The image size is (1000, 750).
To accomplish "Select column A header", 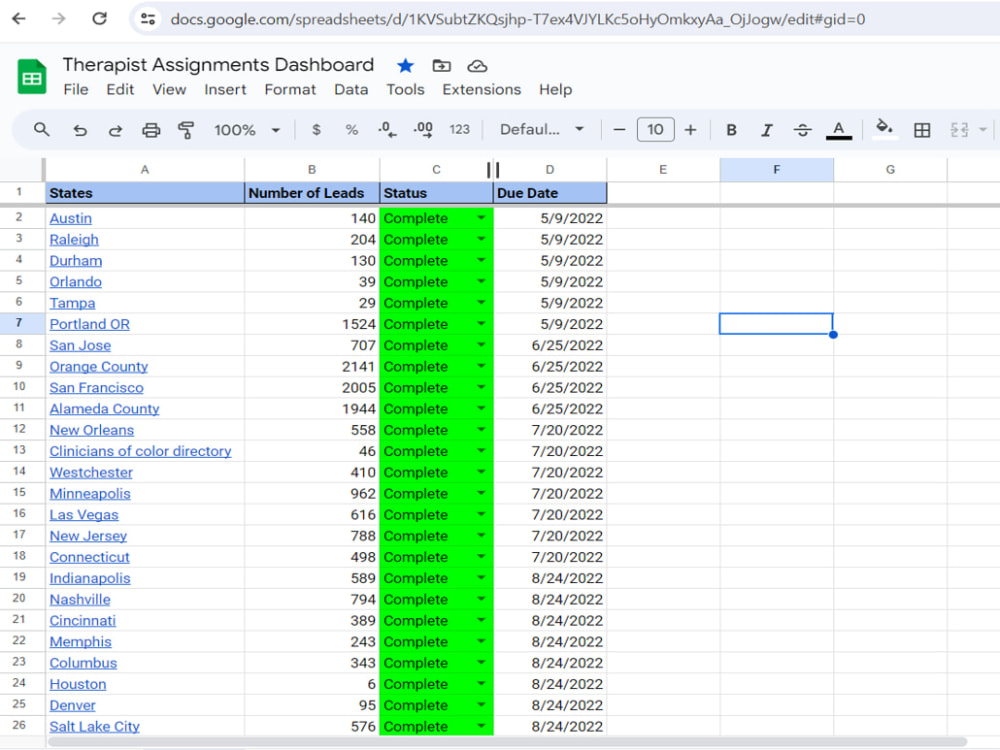I will click(x=145, y=170).
